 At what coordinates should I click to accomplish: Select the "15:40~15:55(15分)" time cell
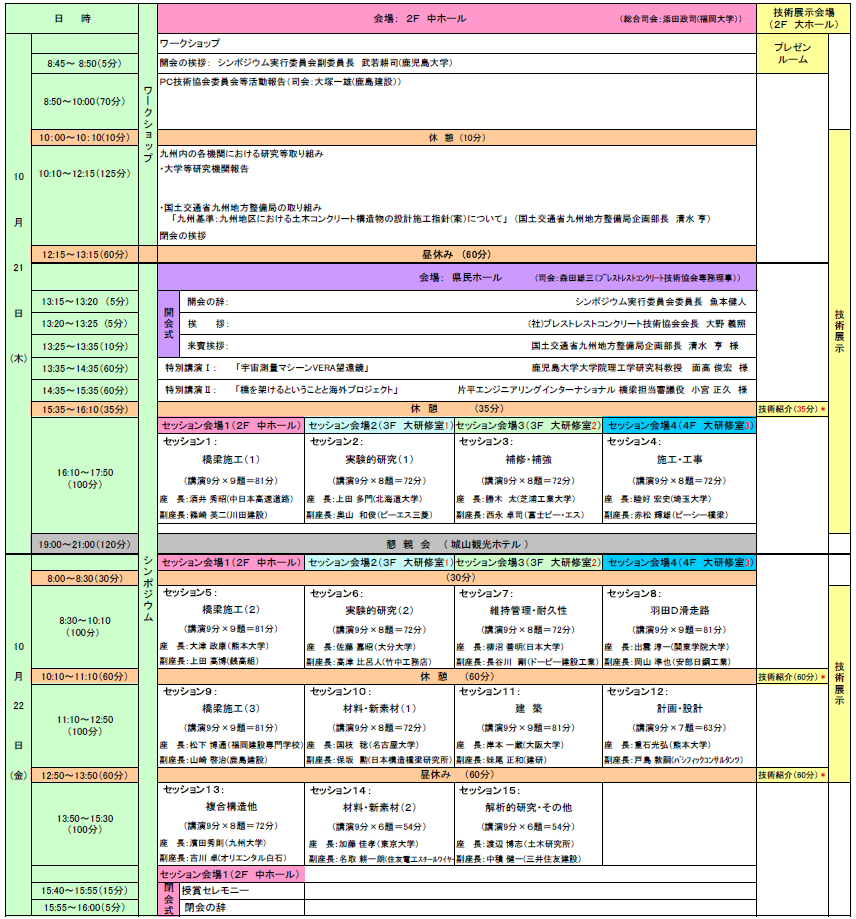point(85,891)
